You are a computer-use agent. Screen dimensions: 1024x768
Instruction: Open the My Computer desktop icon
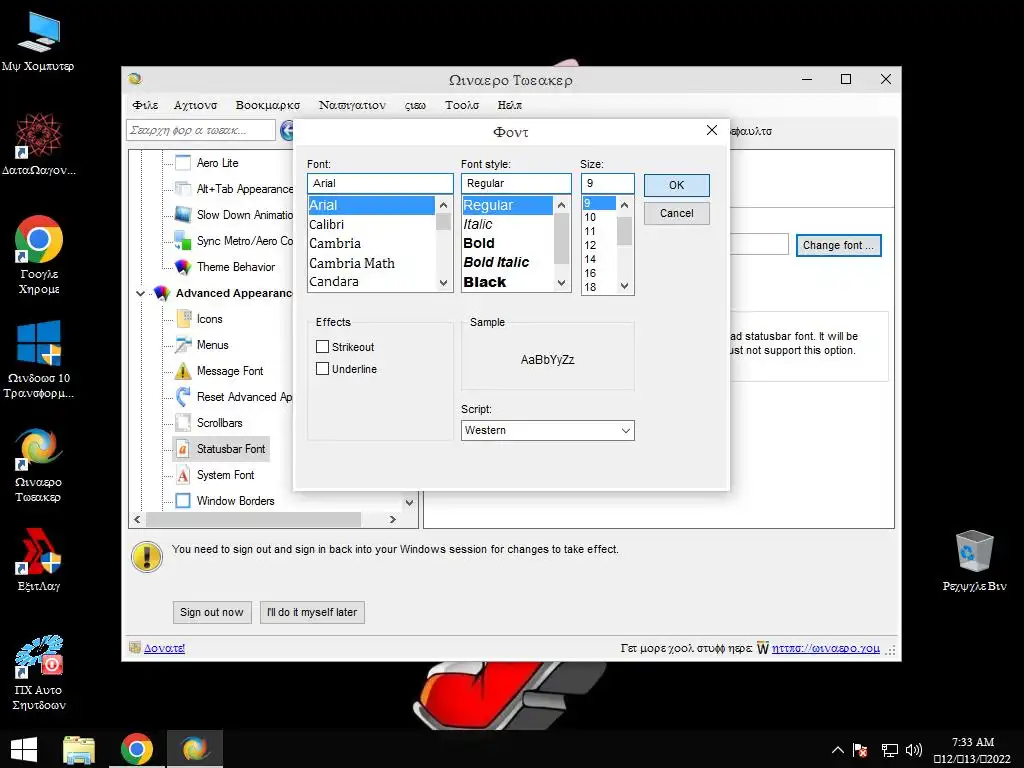pos(39,41)
